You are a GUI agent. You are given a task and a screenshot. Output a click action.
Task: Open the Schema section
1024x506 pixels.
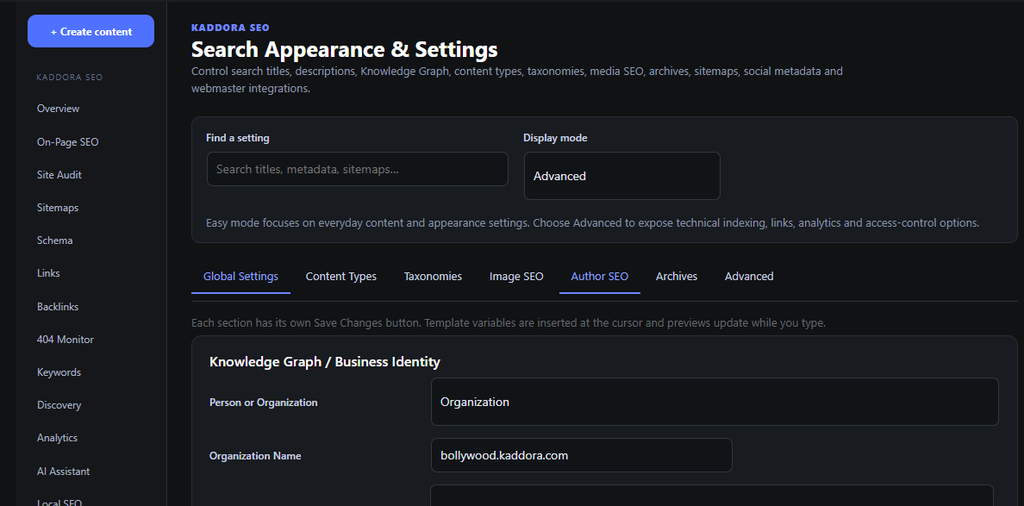[x=55, y=240]
